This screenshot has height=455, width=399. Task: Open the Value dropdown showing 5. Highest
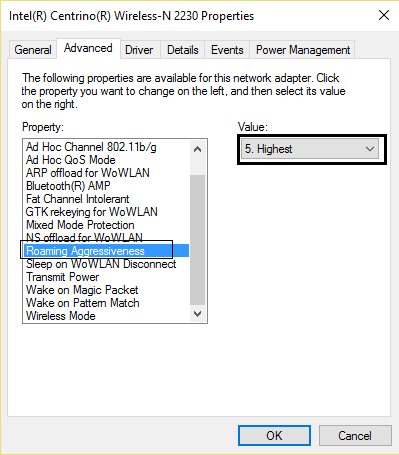point(310,149)
